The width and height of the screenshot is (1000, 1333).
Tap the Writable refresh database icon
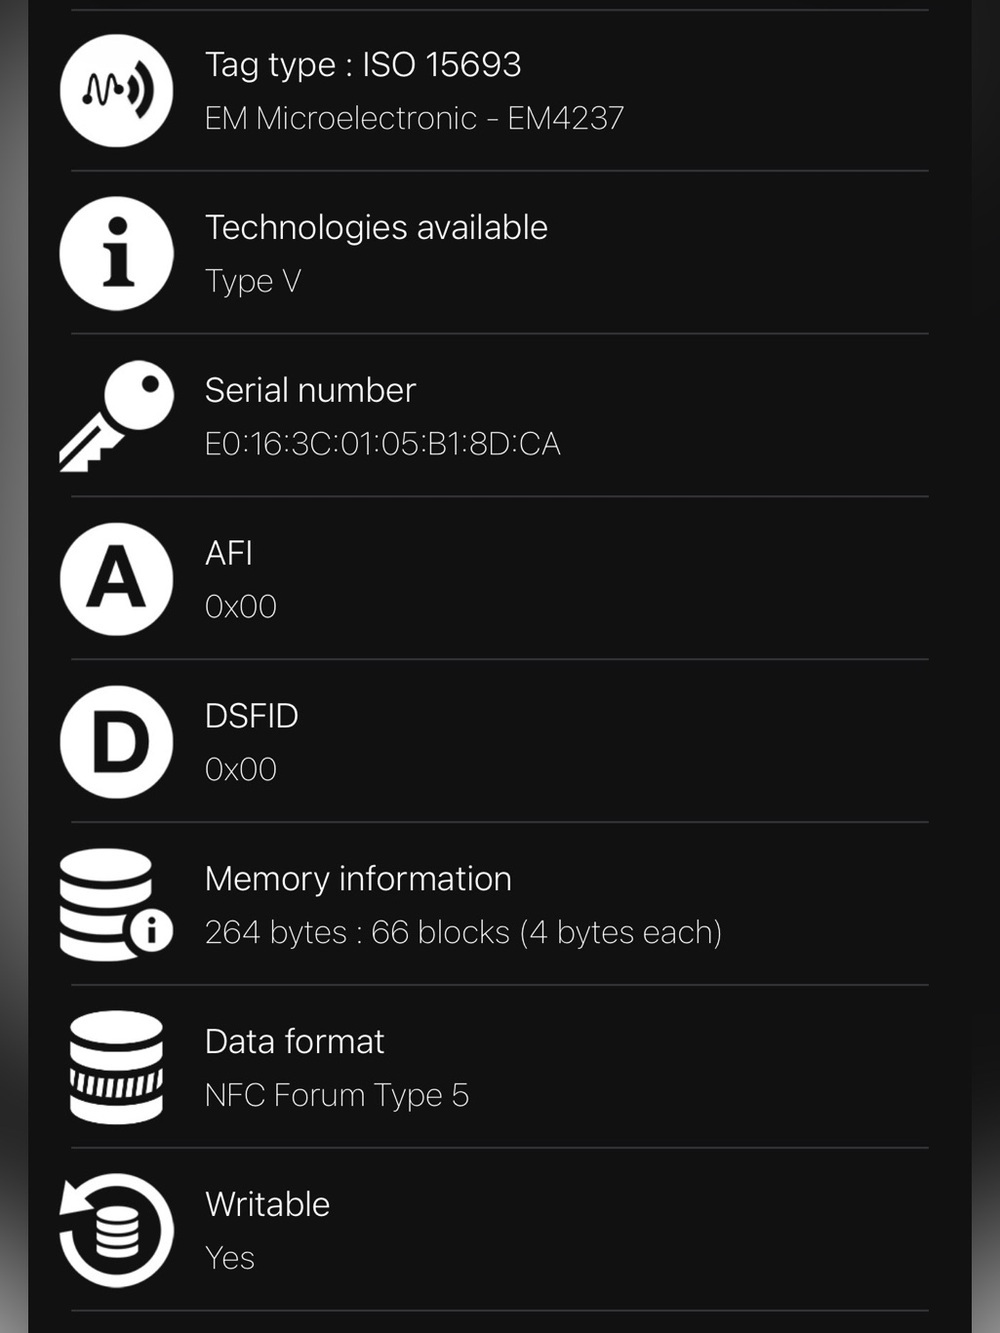(x=116, y=1230)
